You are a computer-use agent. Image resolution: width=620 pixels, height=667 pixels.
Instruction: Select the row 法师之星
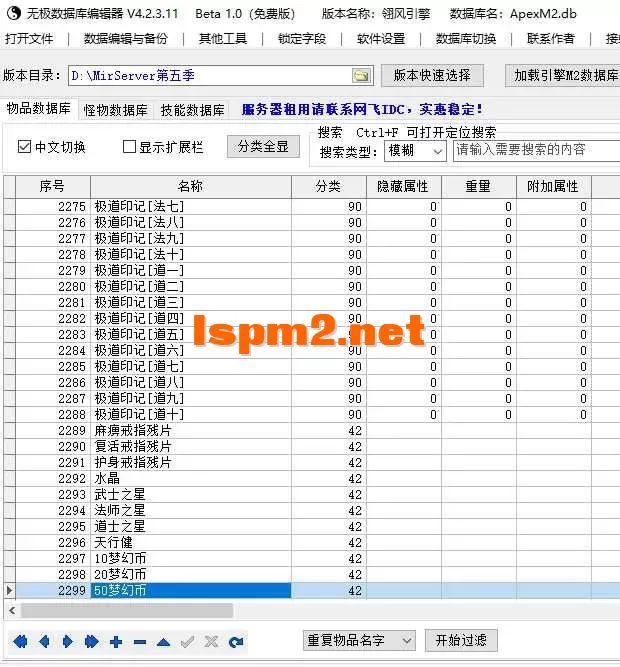coord(311,510)
